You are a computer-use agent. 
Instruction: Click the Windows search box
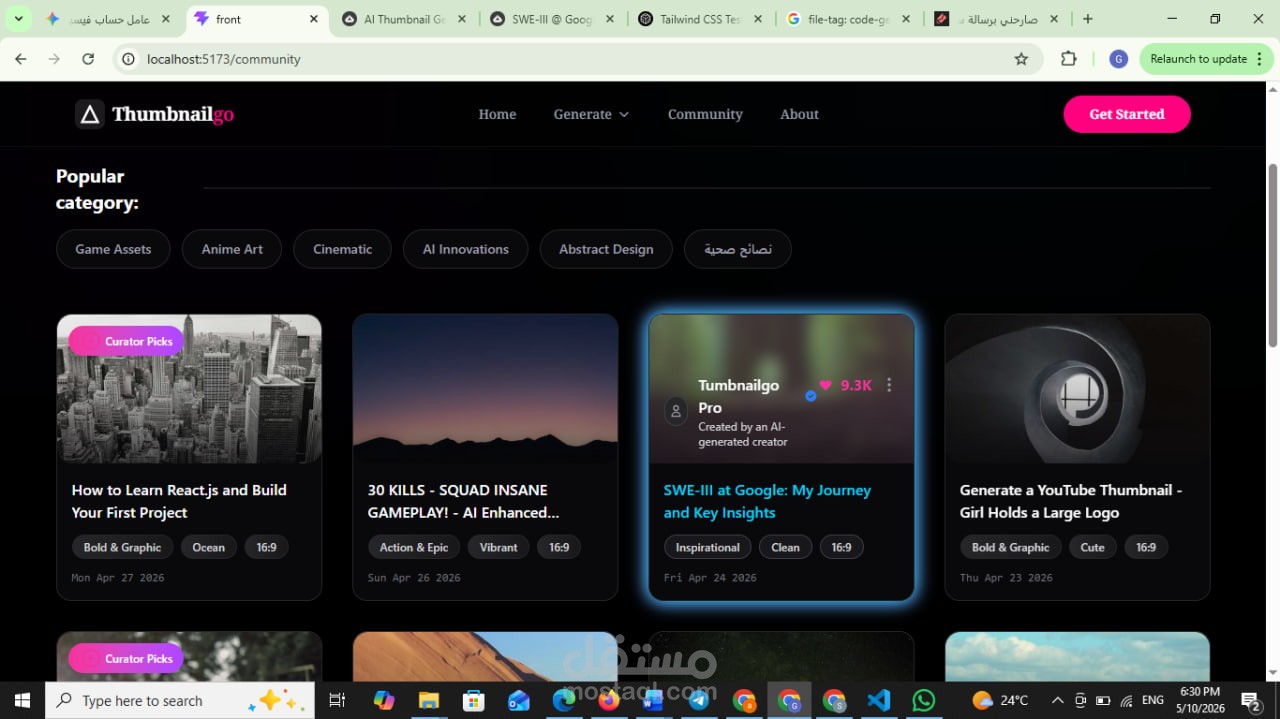pos(180,700)
